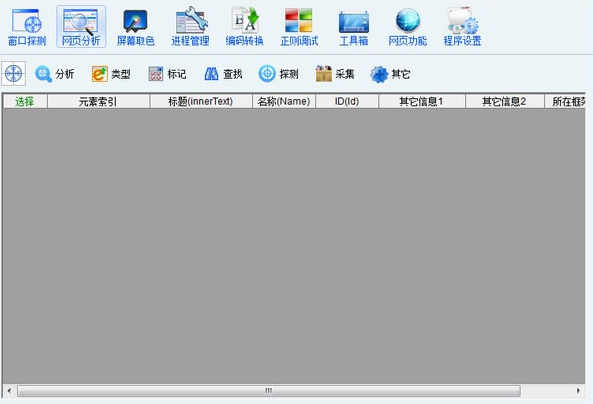593x404 pixels.
Task: Click the crosshair target picker icon
Action: point(14,73)
